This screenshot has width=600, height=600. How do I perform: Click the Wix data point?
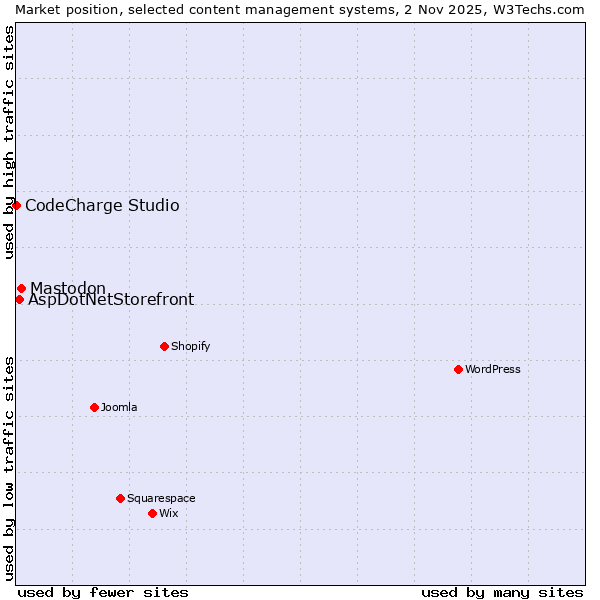click(x=152, y=513)
